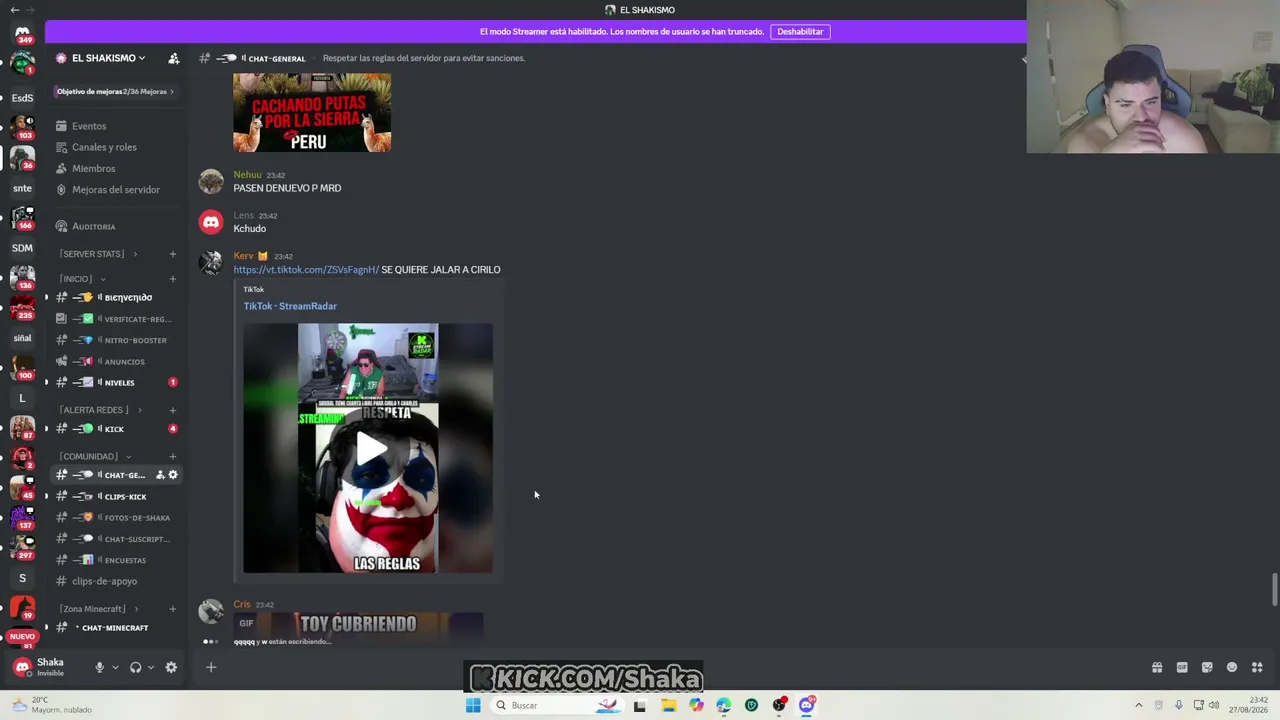The image size is (1280, 720).
Task: Open the señal server
Action: tap(22, 338)
